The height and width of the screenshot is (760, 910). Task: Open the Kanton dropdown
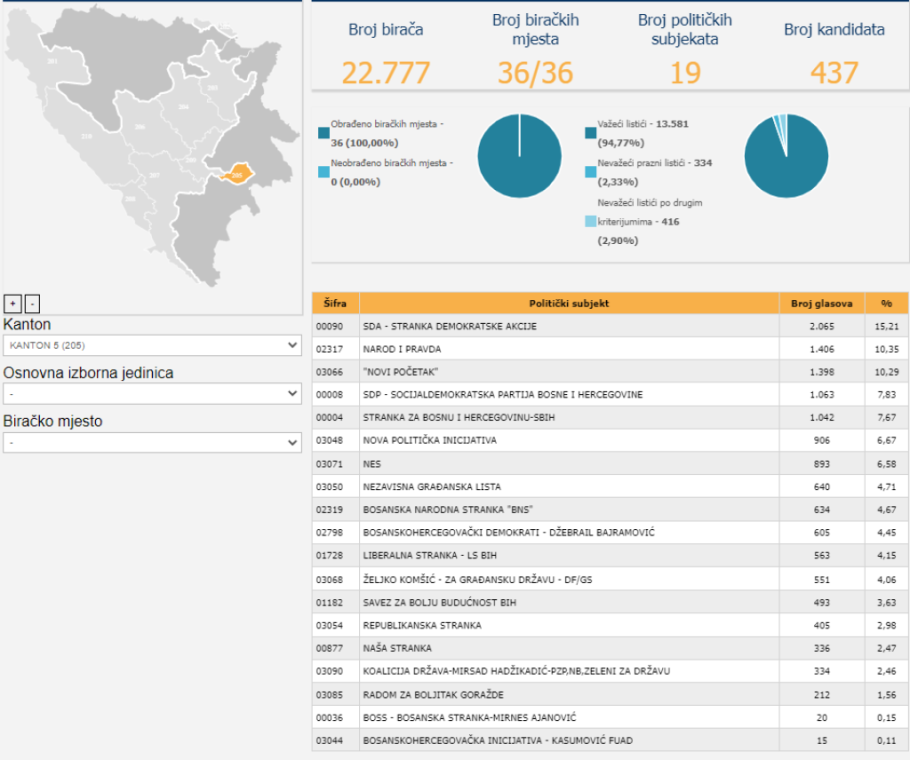(x=152, y=345)
